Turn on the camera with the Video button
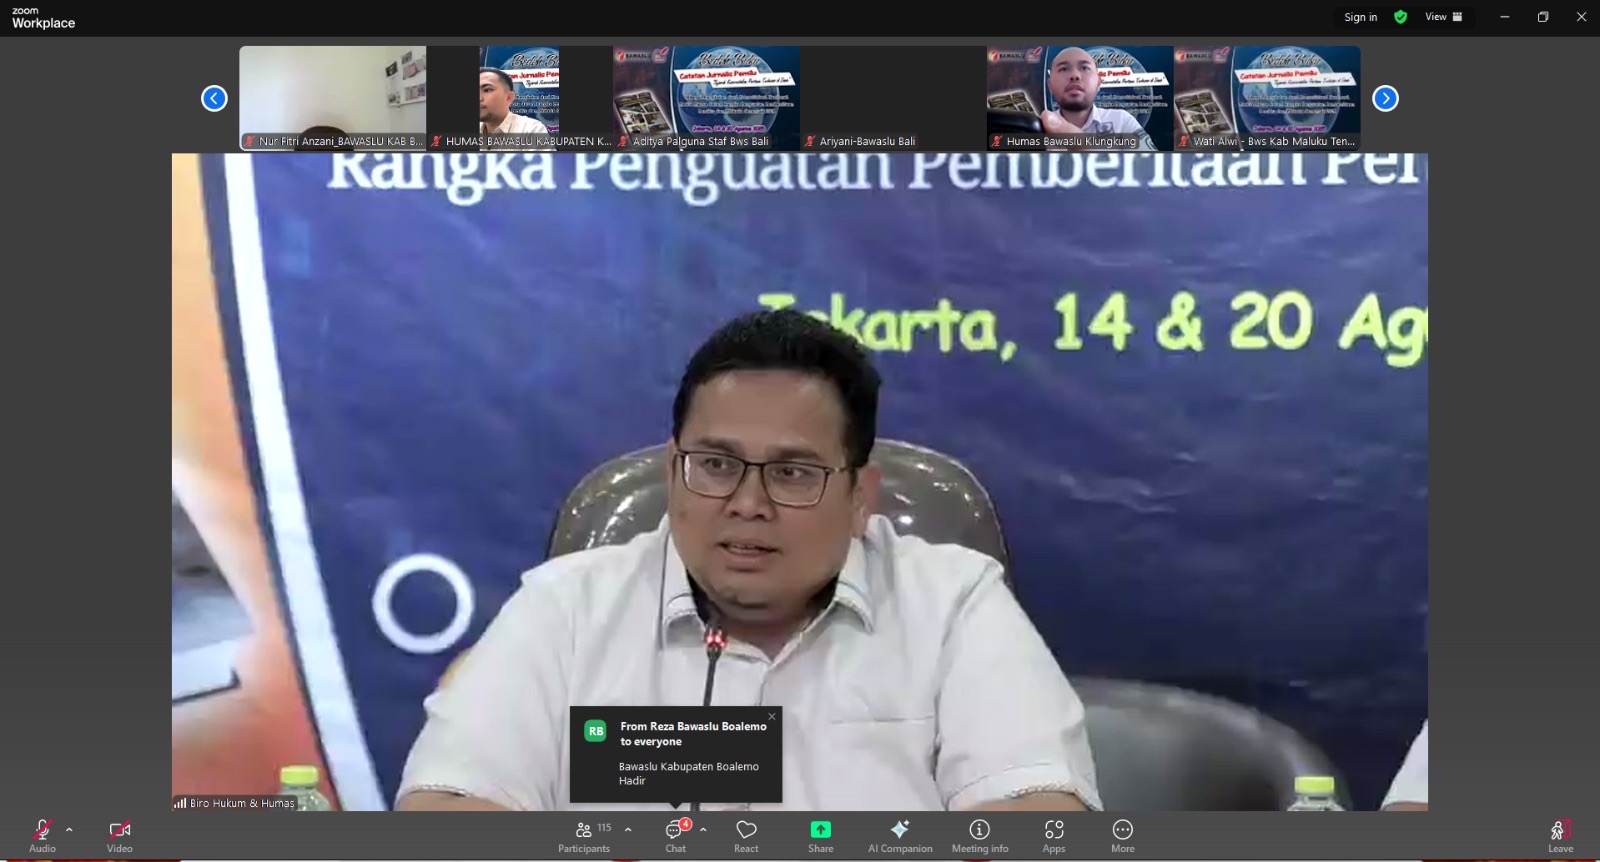The height and width of the screenshot is (862, 1600). point(119,835)
